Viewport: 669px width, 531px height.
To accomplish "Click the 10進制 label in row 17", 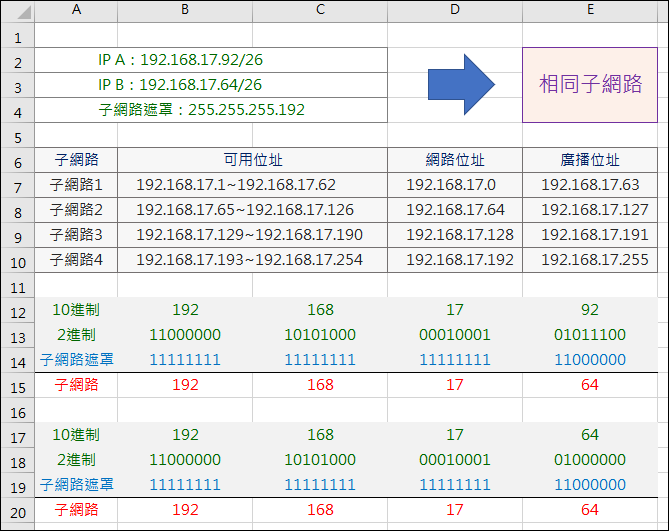I will tap(76, 435).
